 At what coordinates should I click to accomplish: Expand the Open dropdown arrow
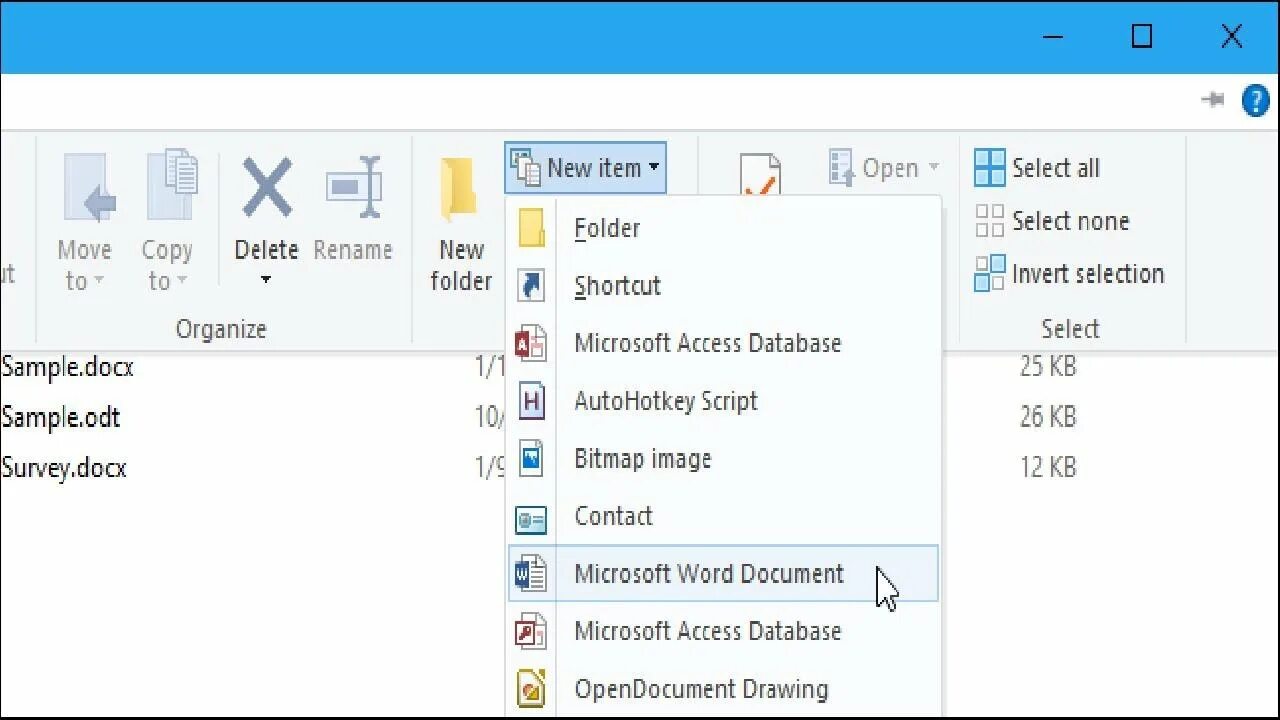934,168
